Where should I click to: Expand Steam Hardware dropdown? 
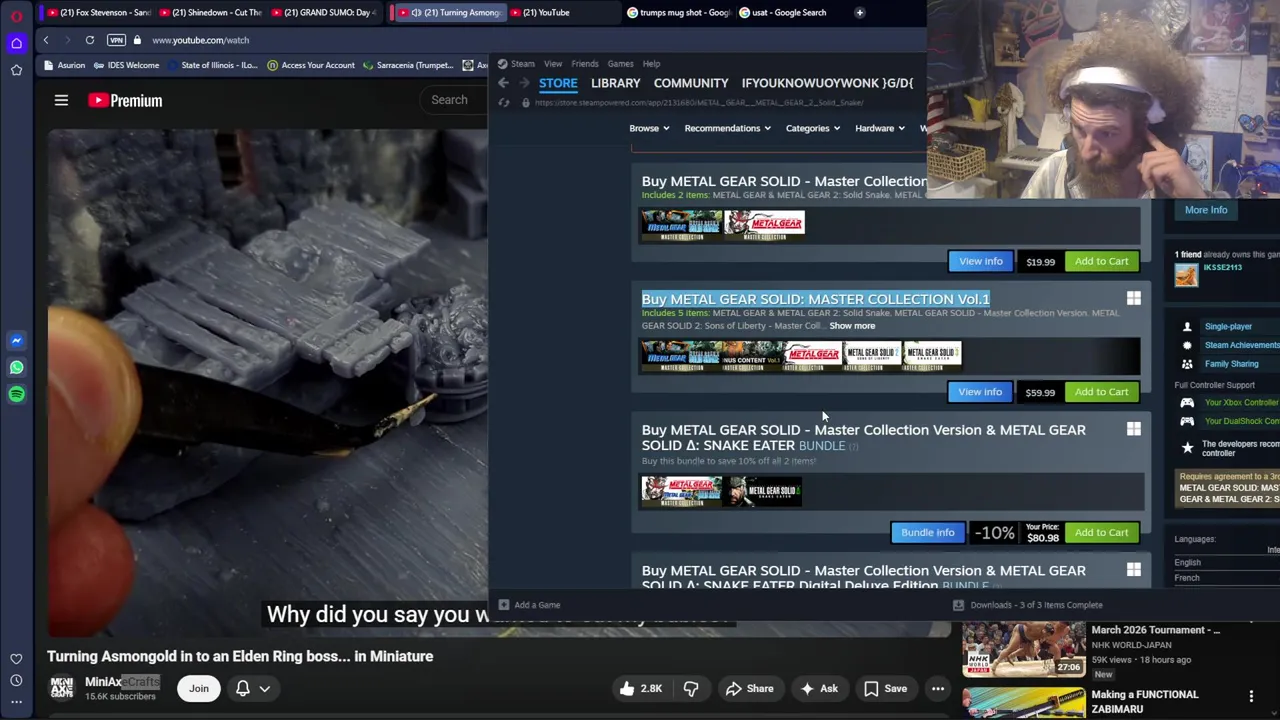click(879, 128)
